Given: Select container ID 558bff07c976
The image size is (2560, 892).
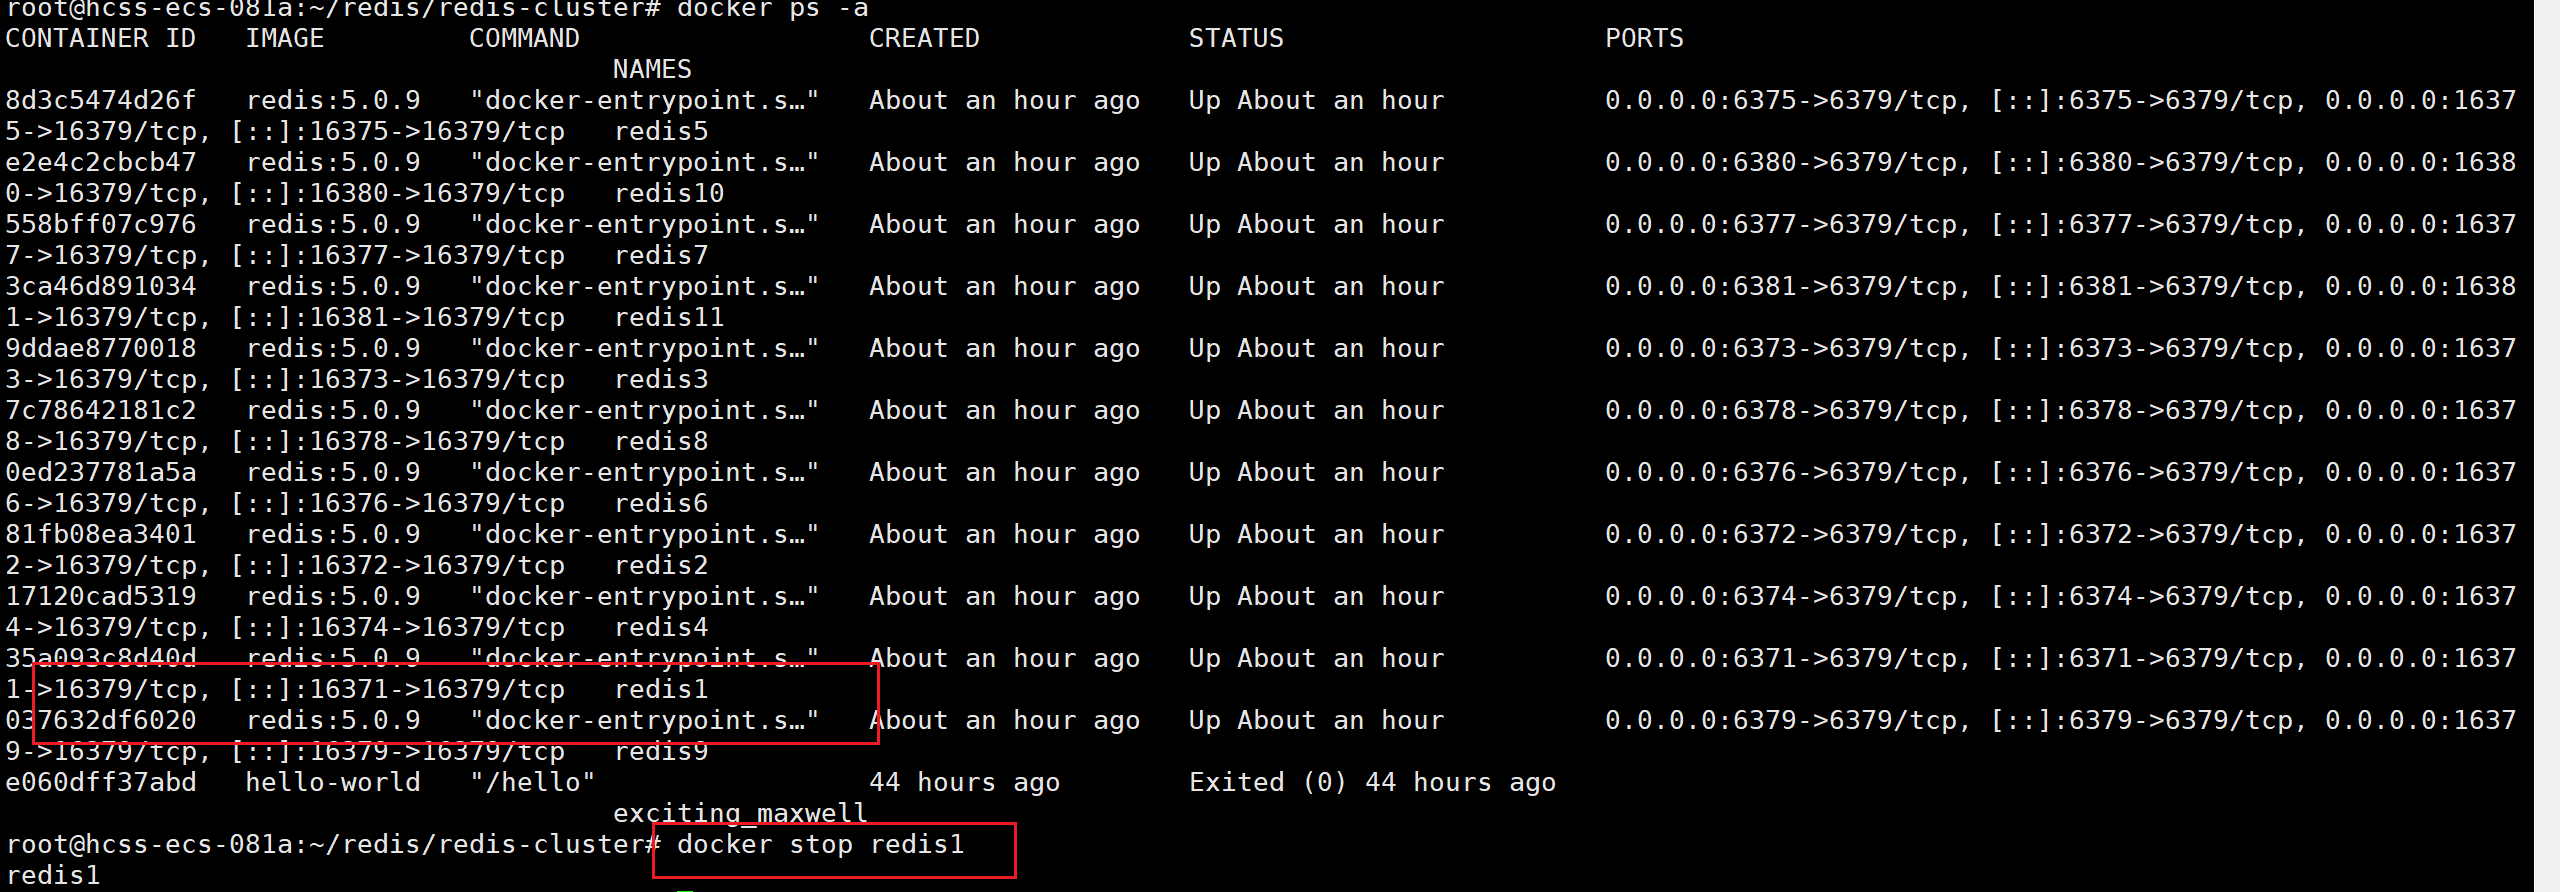Looking at the screenshot, I should point(101,225).
